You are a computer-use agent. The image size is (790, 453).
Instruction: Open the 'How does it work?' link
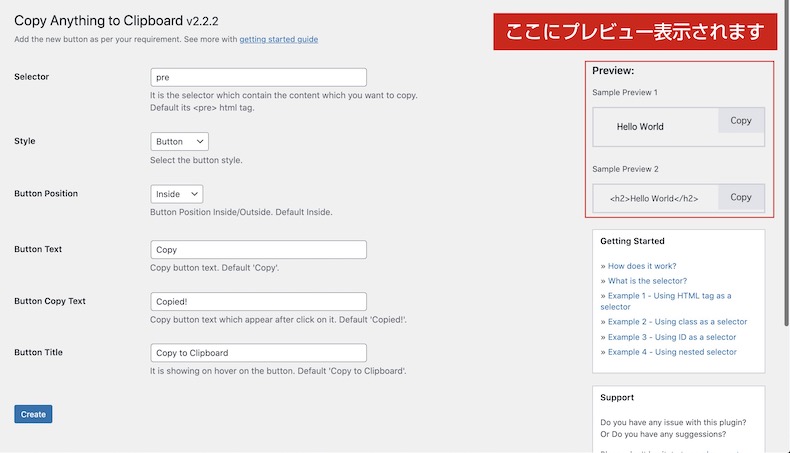(x=642, y=266)
